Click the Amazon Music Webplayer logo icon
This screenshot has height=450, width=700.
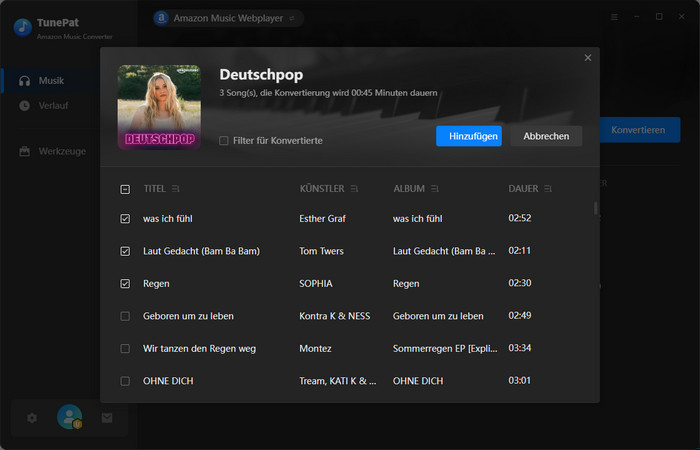coord(161,18)
